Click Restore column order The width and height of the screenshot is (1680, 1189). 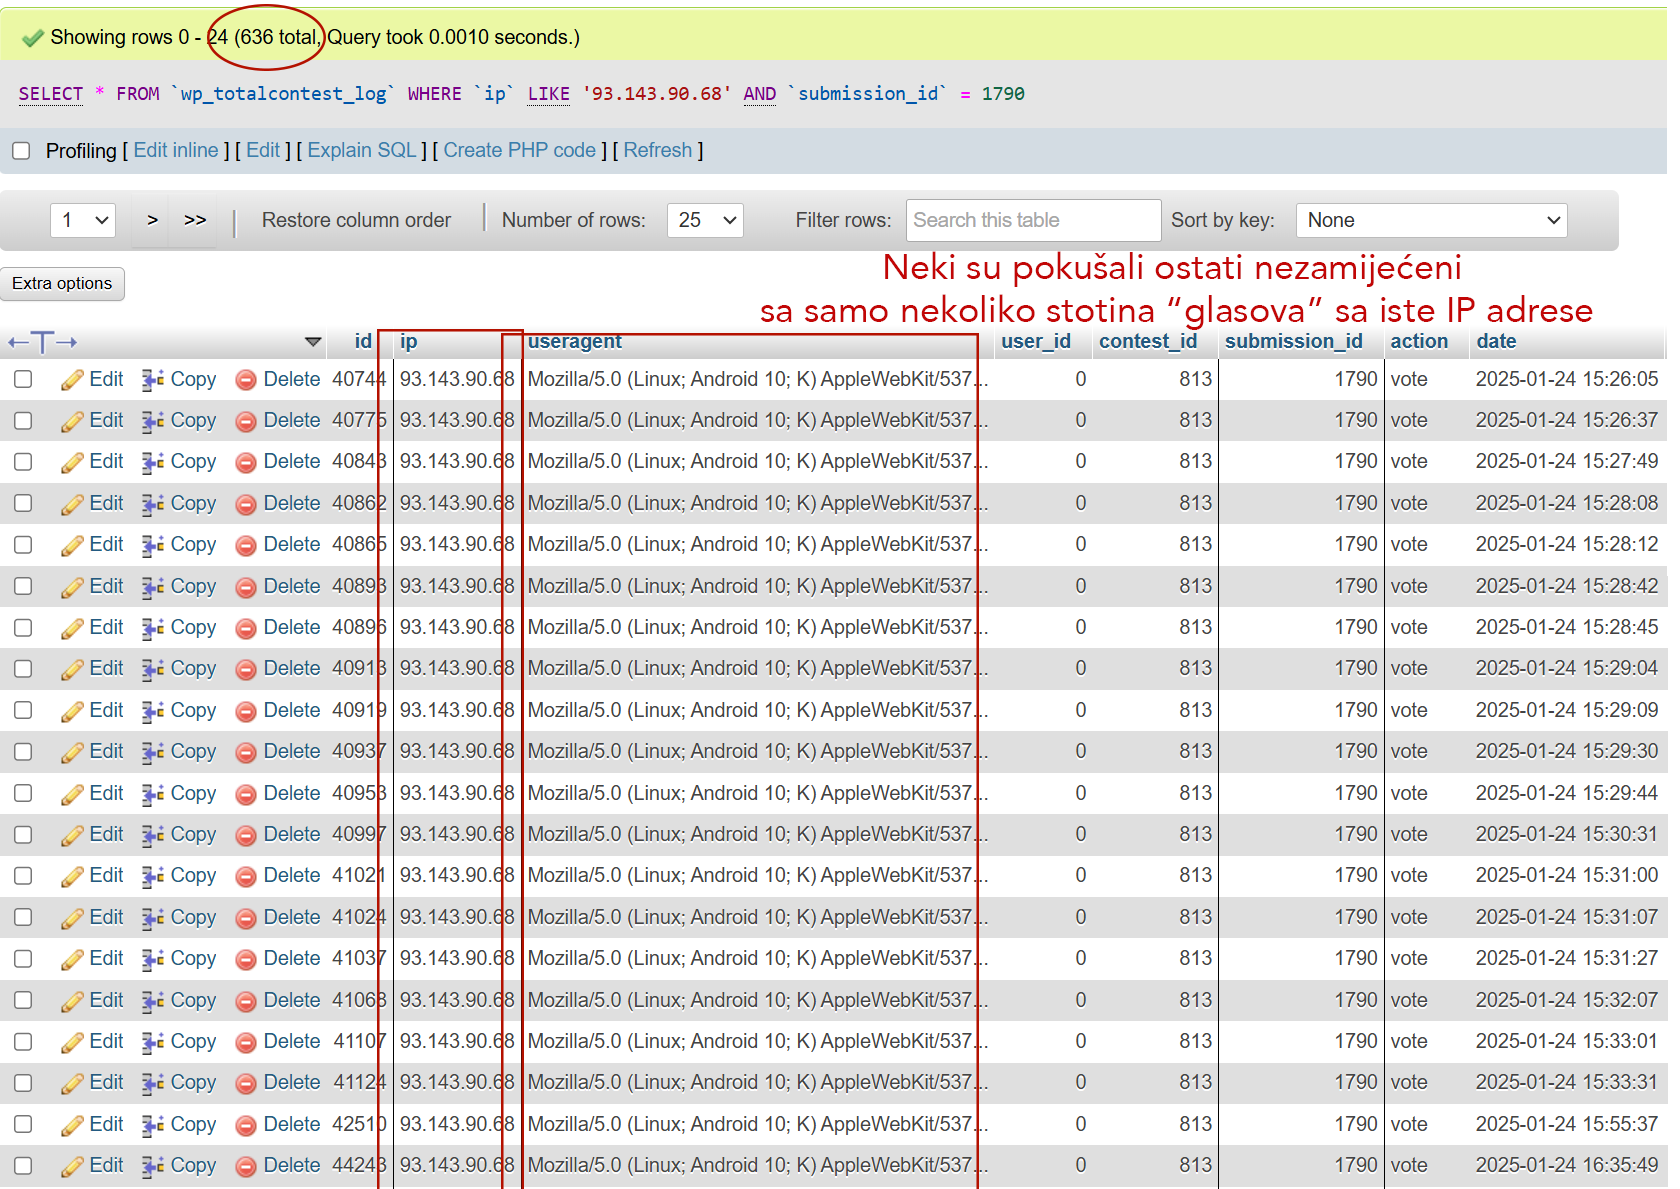pyautogui.click(x=356, y=220)
